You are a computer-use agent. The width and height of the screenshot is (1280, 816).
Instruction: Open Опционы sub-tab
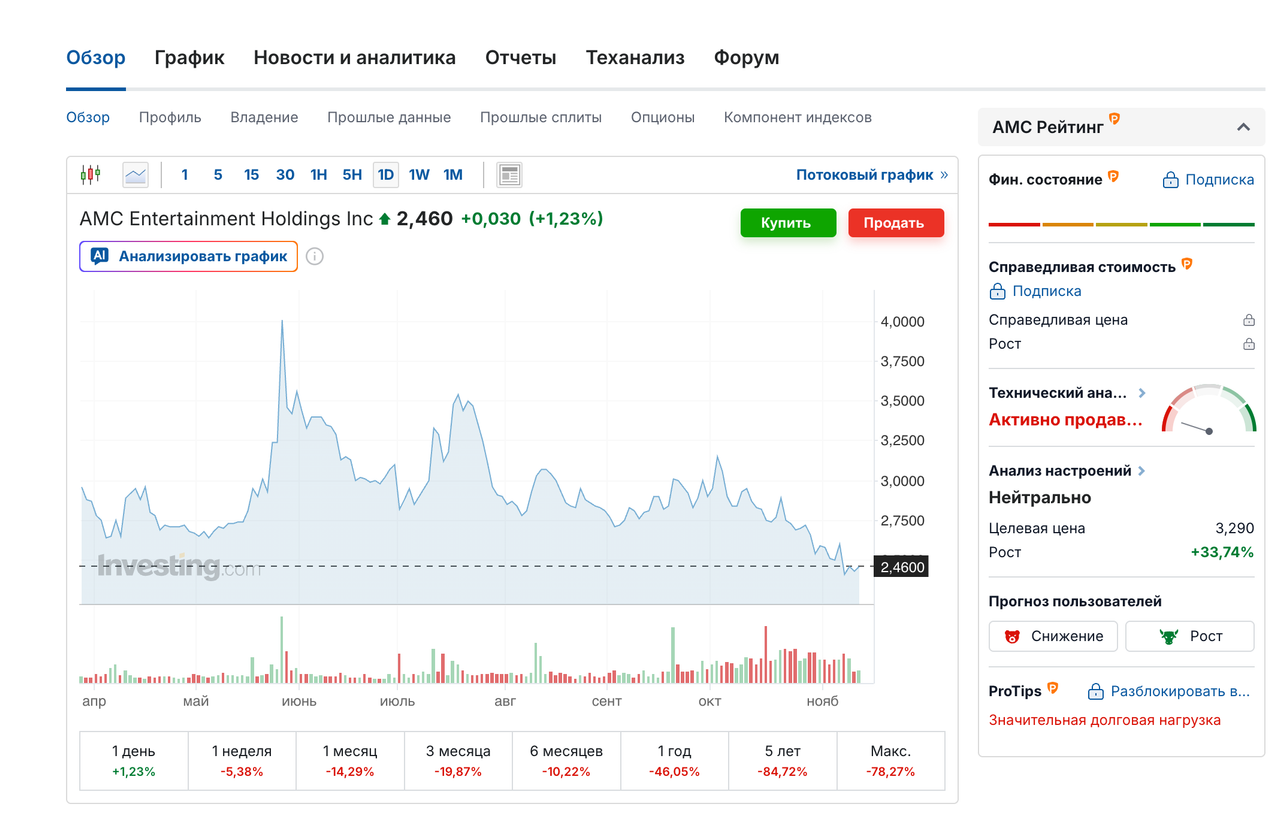[663, 117]
